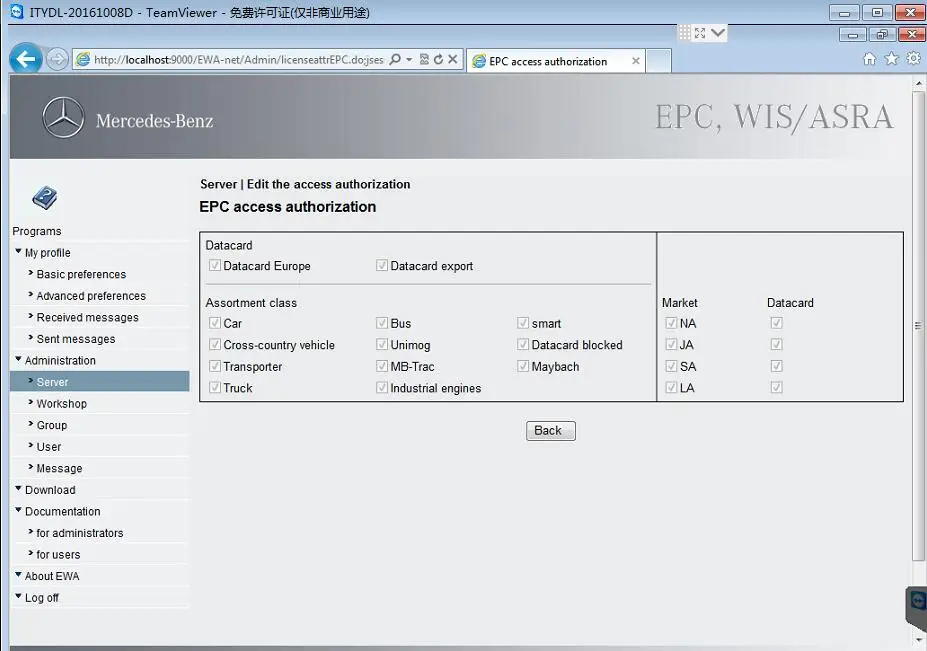Toggle the Unimog checkbox
This screenshot has width=927, height=651.
coord(382,344)
